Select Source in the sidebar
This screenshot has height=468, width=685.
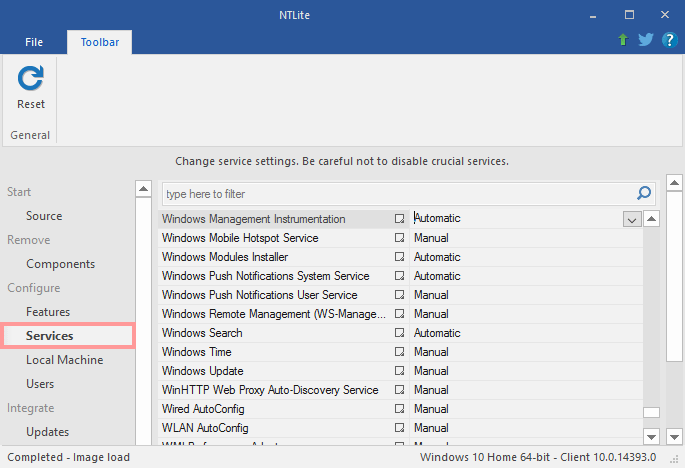[44, 216]
